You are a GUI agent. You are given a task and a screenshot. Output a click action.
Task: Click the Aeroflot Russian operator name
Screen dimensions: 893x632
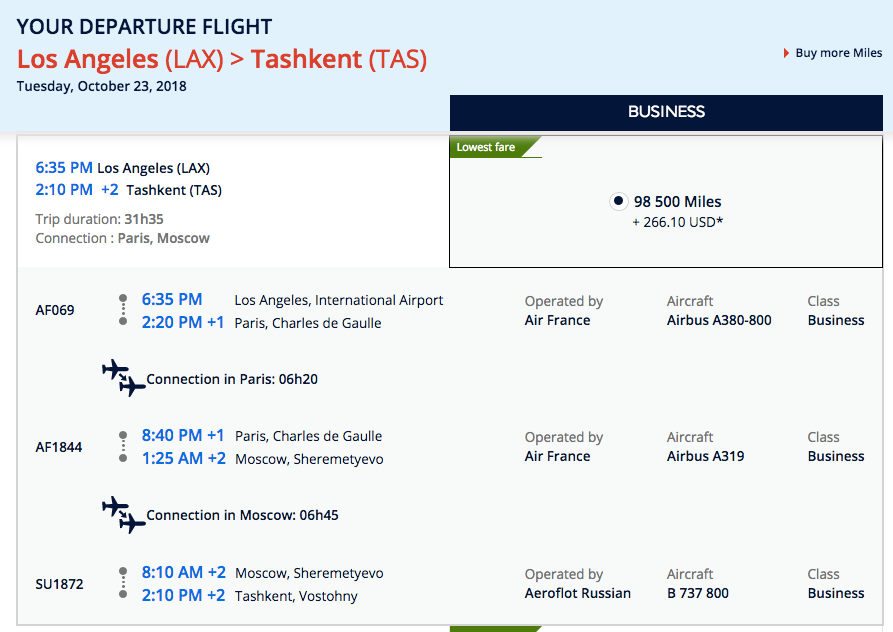pos(578,593)
